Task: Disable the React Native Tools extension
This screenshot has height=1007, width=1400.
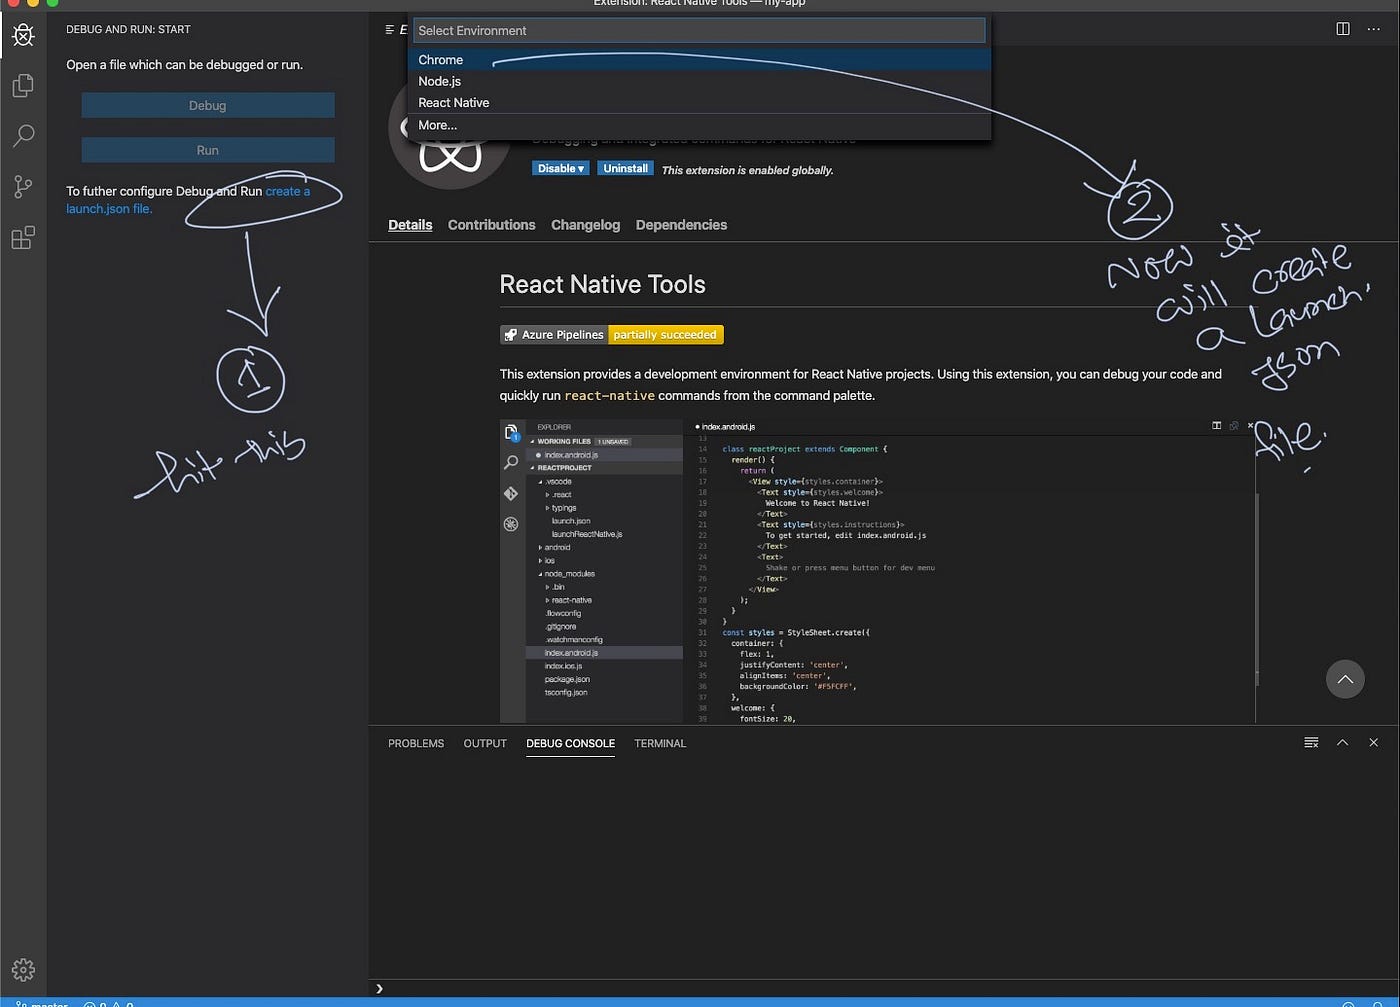Action: 553,168
